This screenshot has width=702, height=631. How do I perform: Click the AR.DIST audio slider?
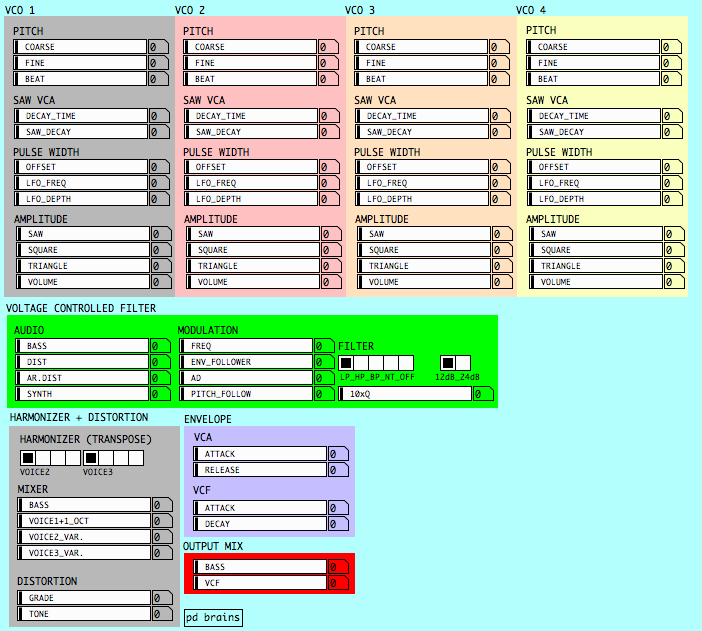pos(82,378)
